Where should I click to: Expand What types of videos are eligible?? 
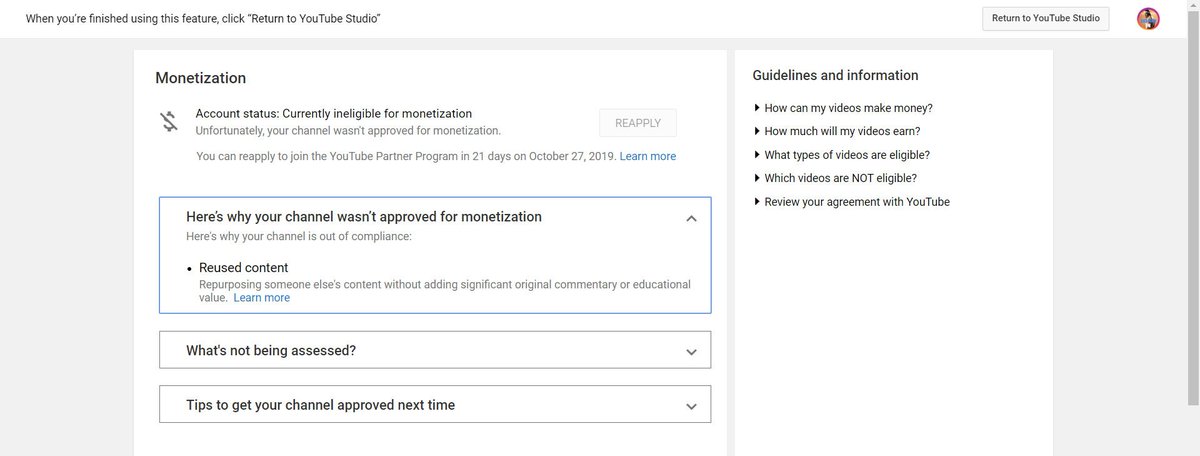tap(842, 155)
